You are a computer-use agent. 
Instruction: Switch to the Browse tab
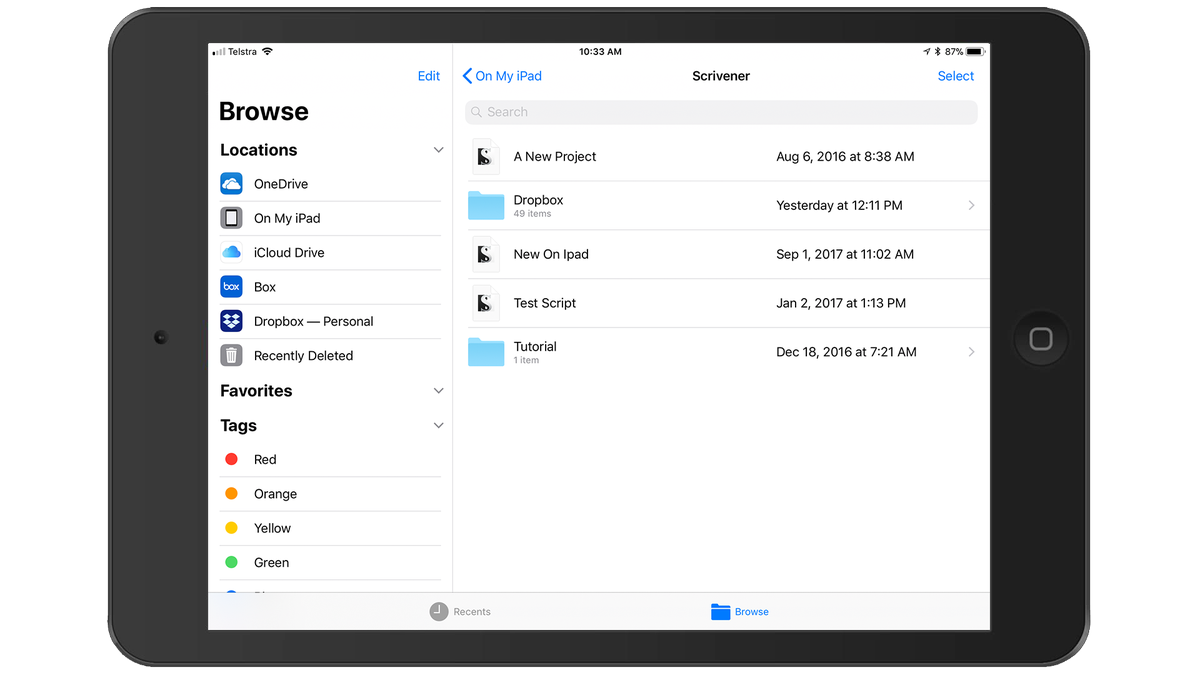pos(740,612)
